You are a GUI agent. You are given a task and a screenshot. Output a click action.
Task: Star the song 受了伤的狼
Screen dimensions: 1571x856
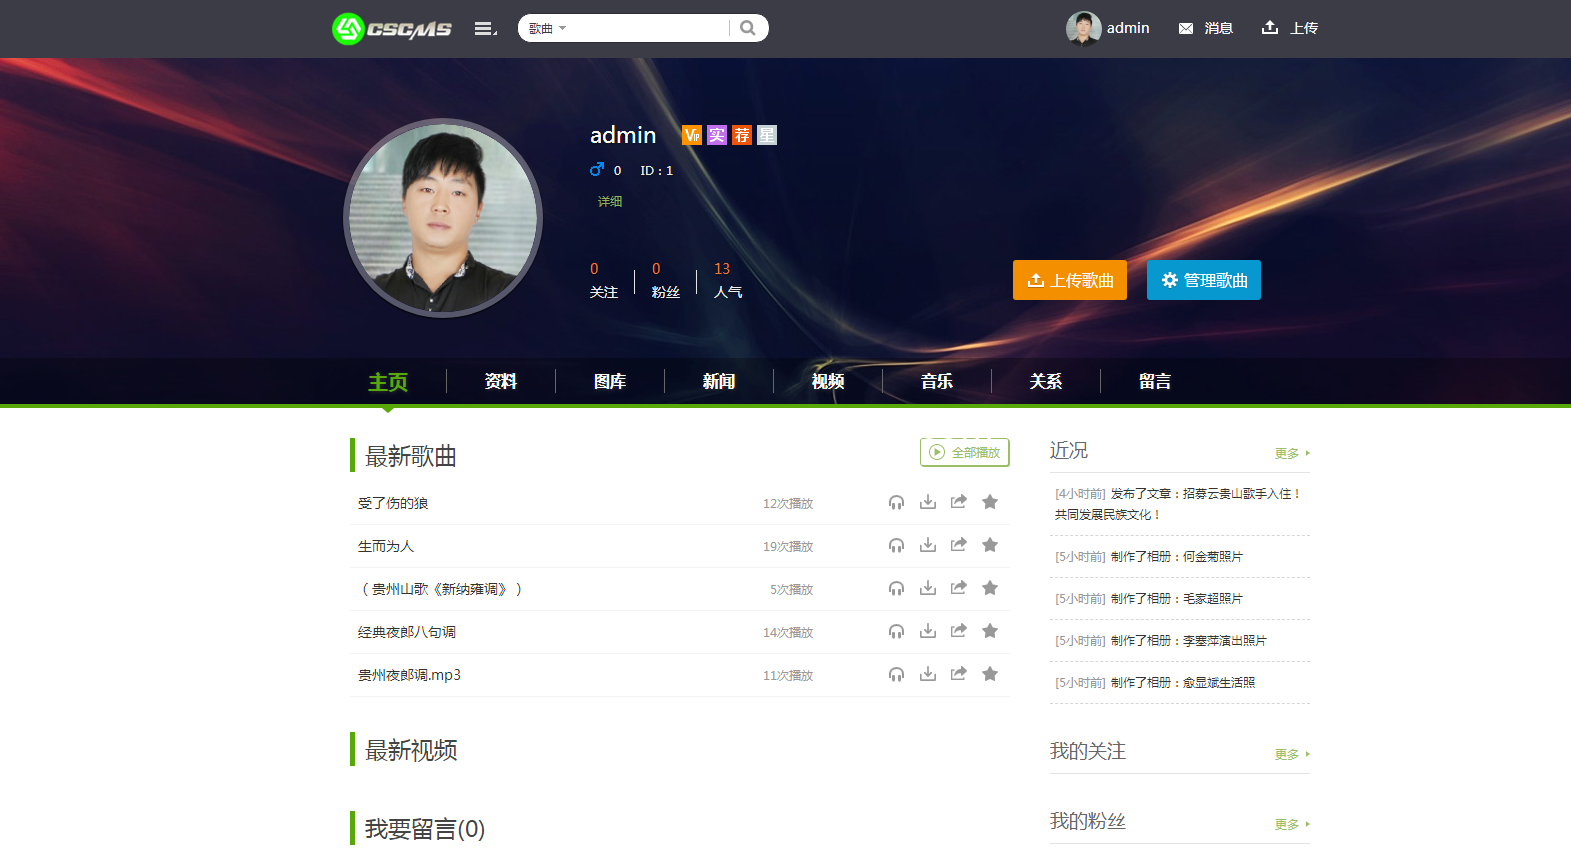990,502
